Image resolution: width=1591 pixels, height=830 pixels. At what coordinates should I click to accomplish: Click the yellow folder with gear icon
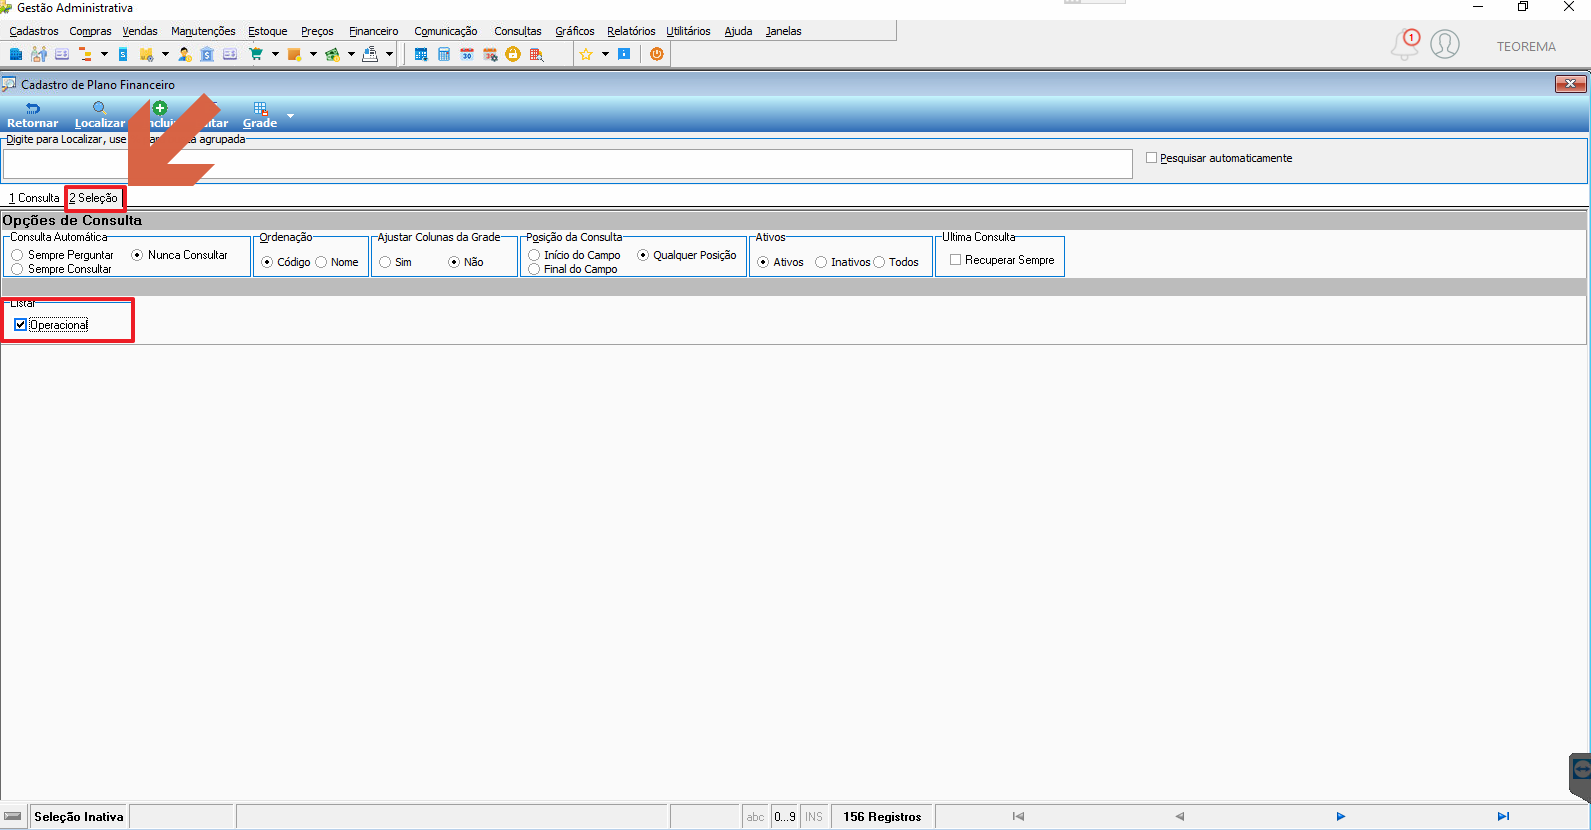[x=146, y=54]
